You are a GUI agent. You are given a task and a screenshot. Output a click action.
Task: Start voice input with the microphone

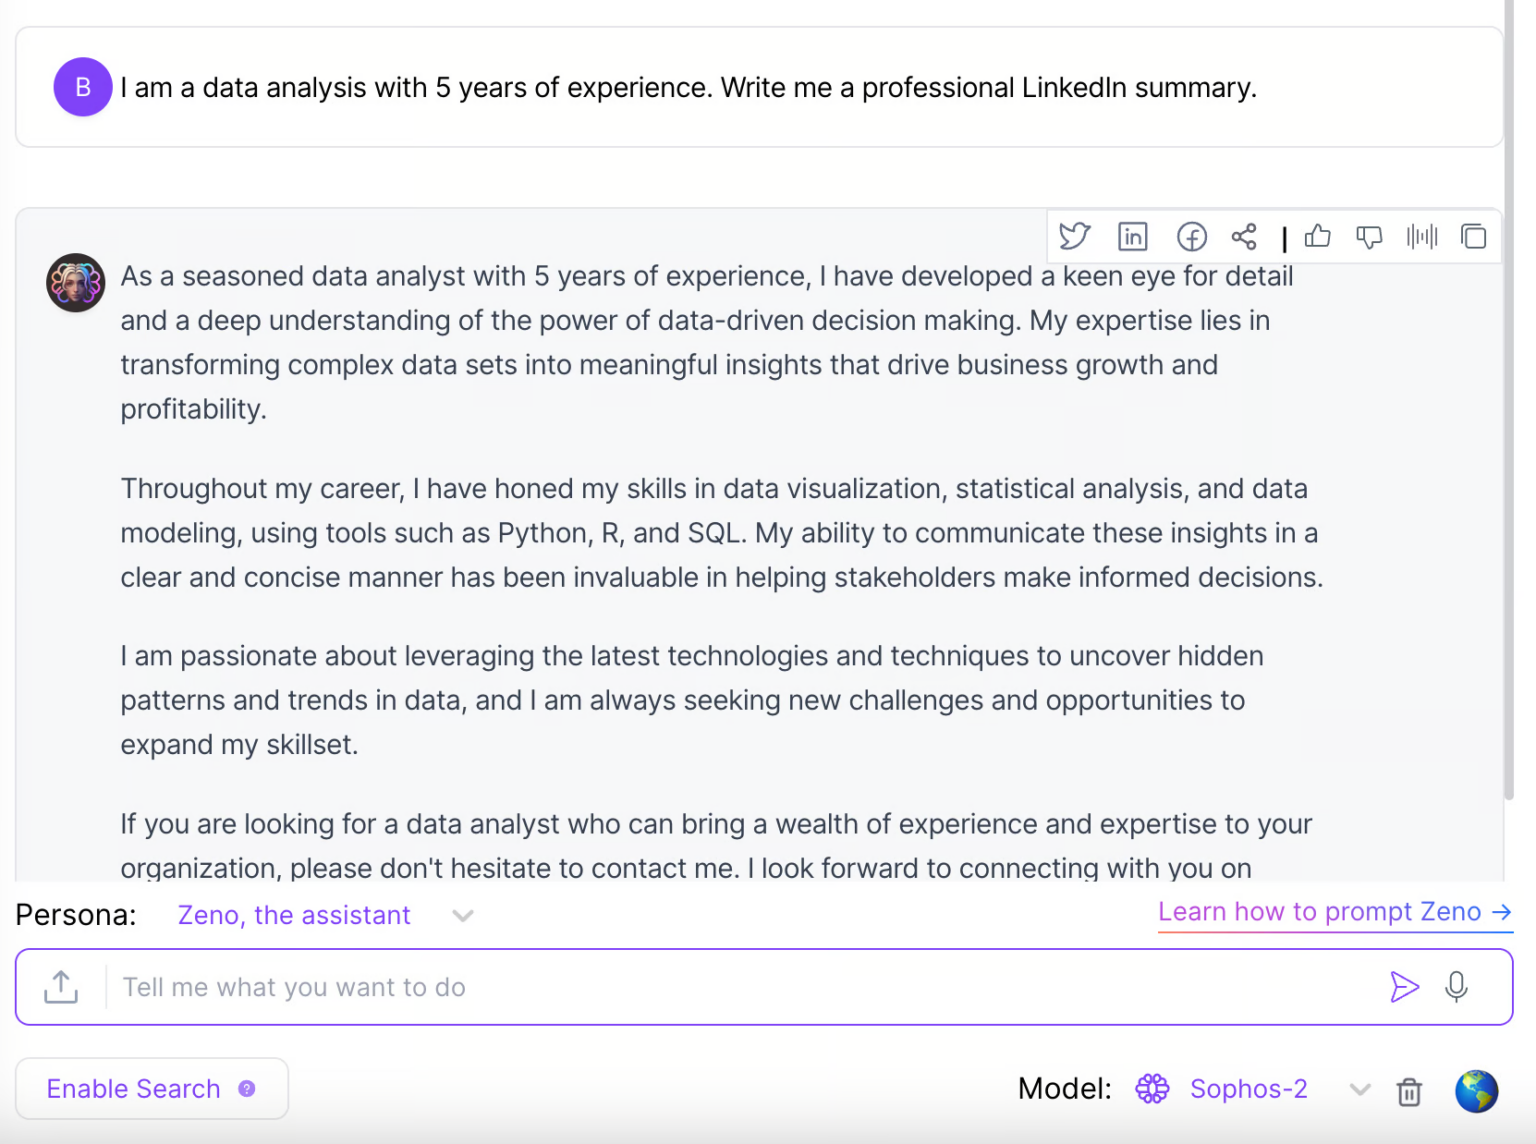pos(1456,987)
